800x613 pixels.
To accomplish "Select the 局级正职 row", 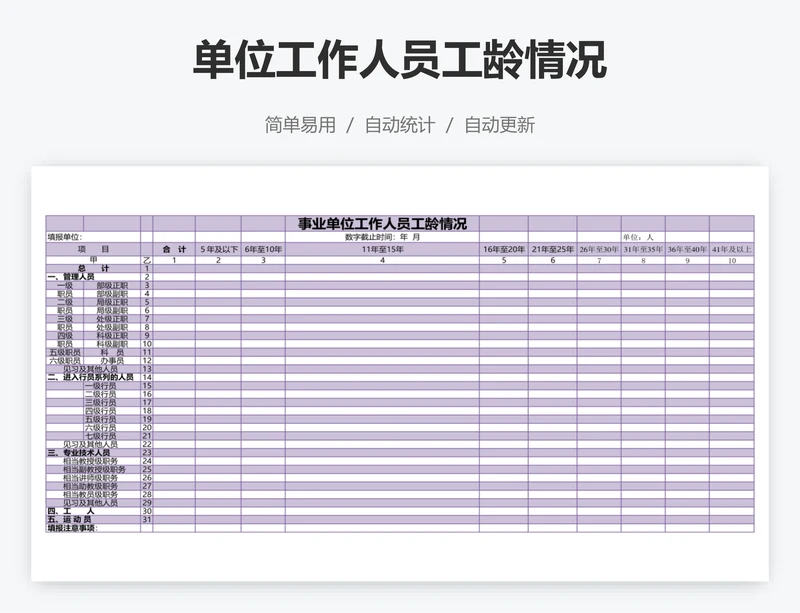I will (x=400, y=302).
